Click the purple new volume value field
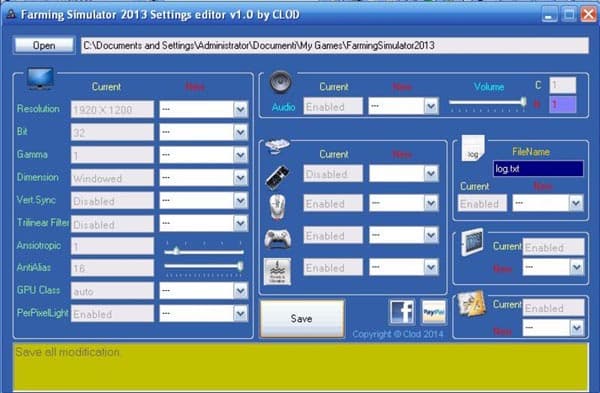 pos(562,104)
